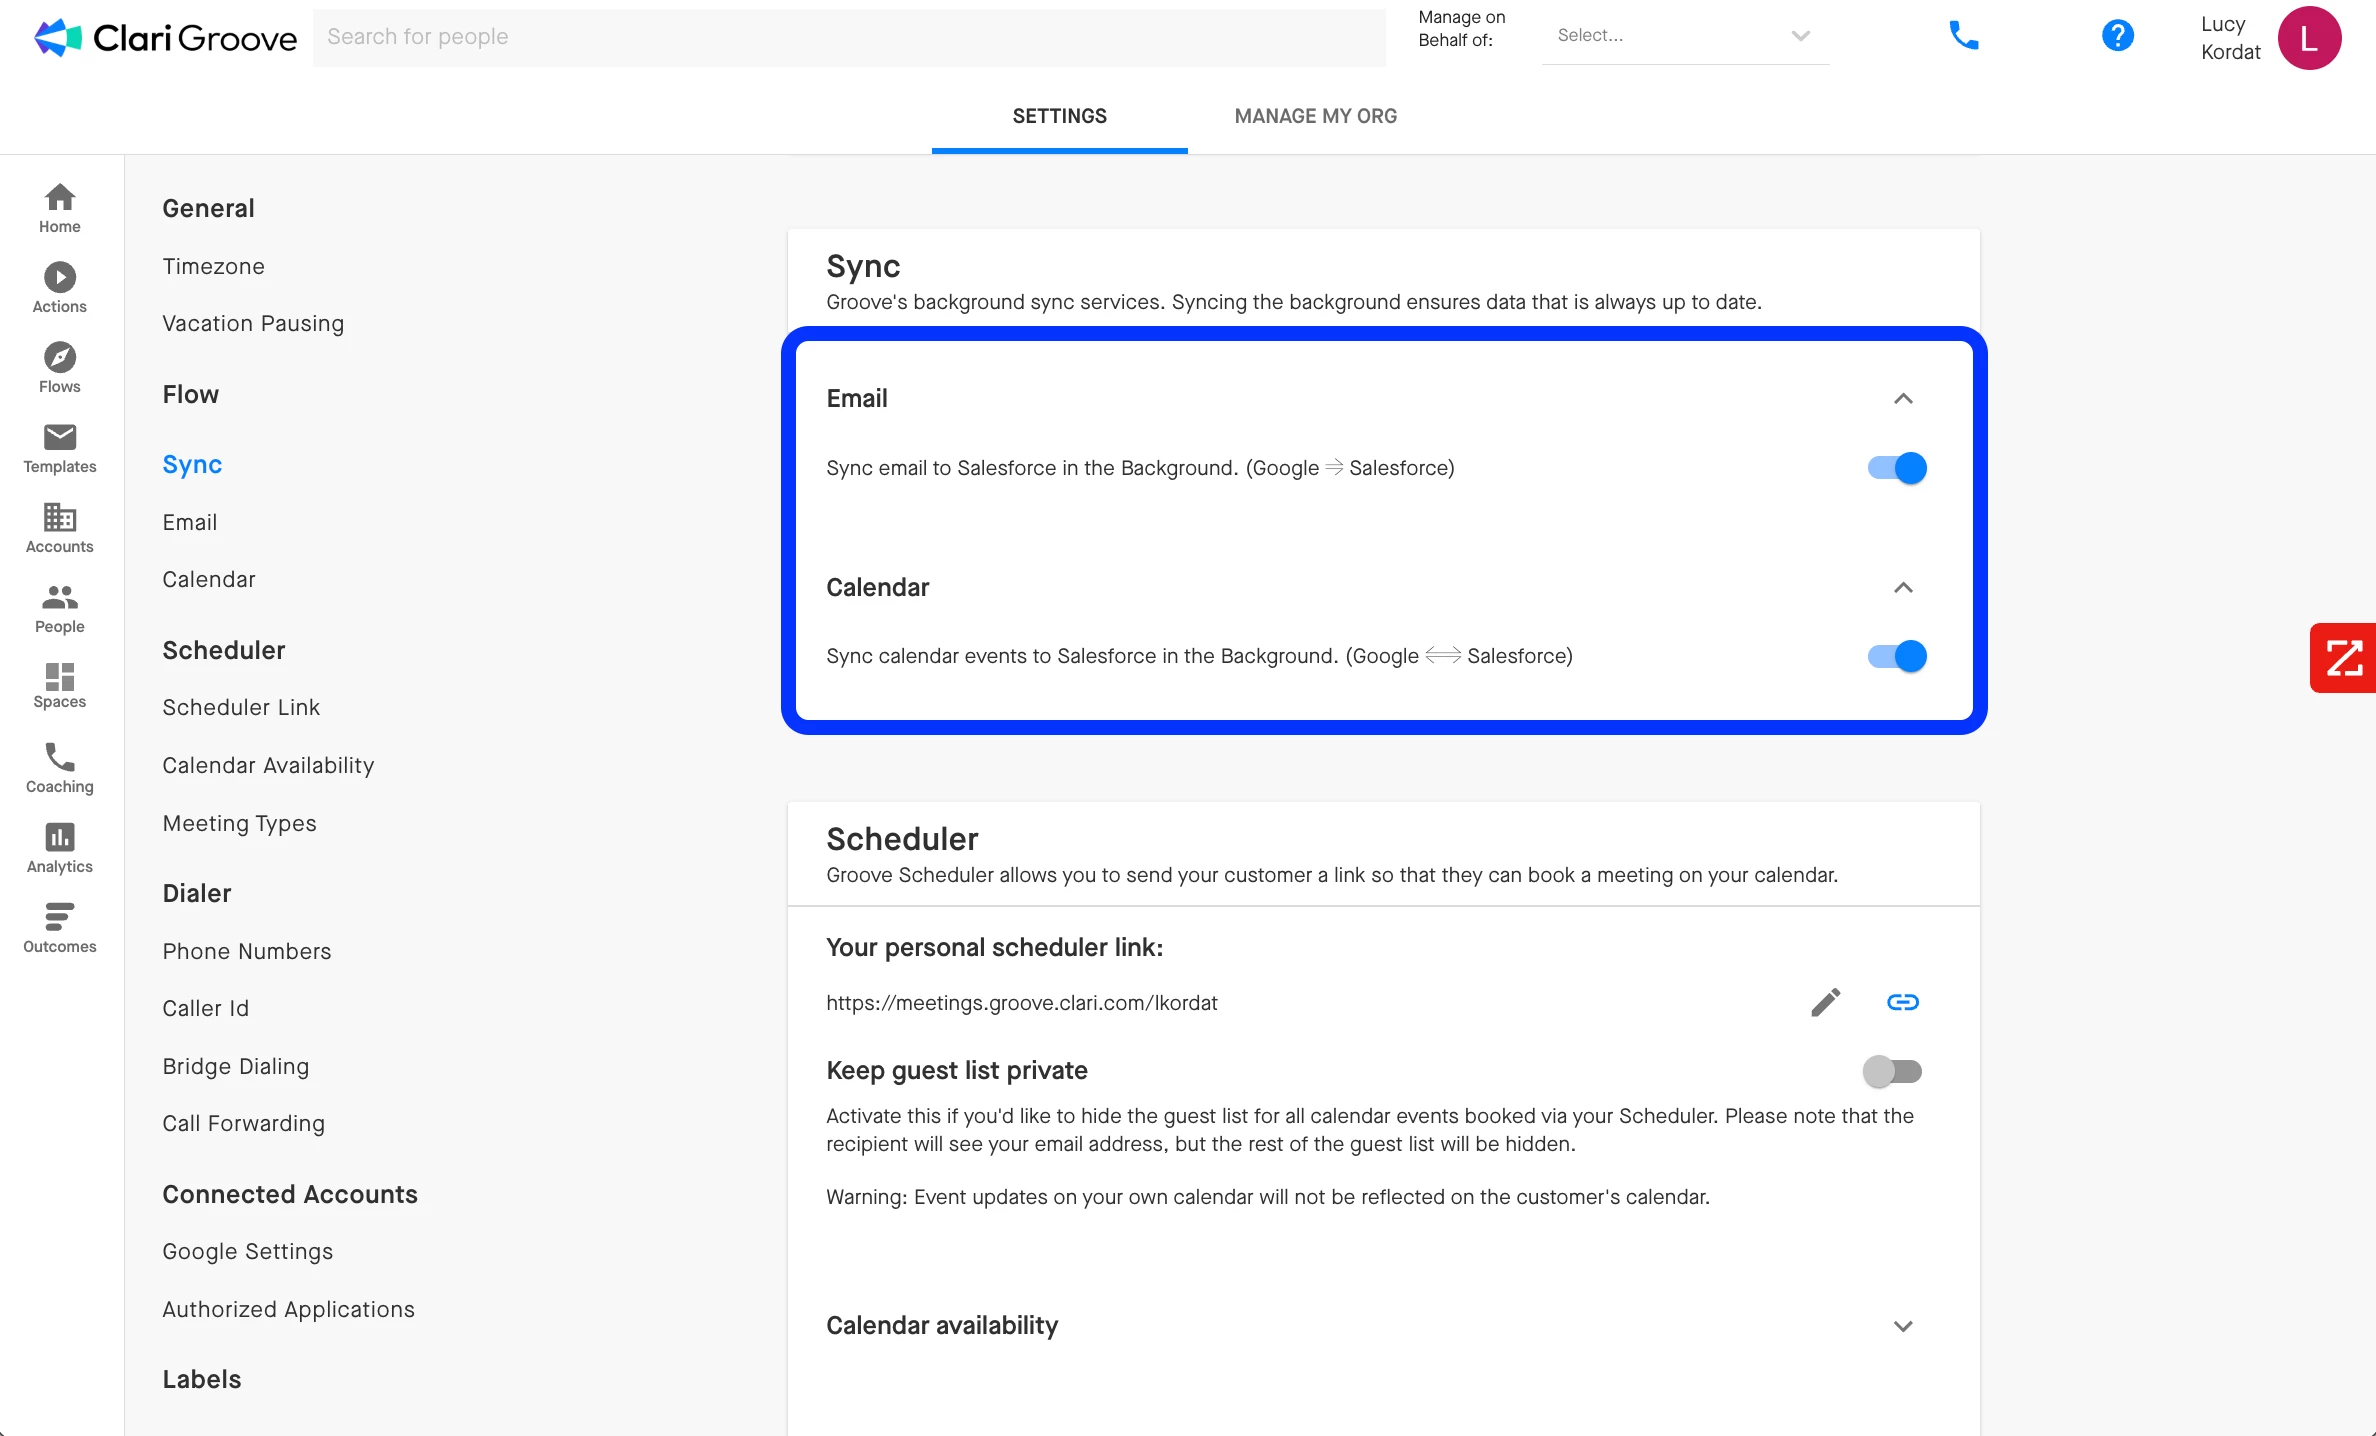Select the Labels settings heading

201,1379
